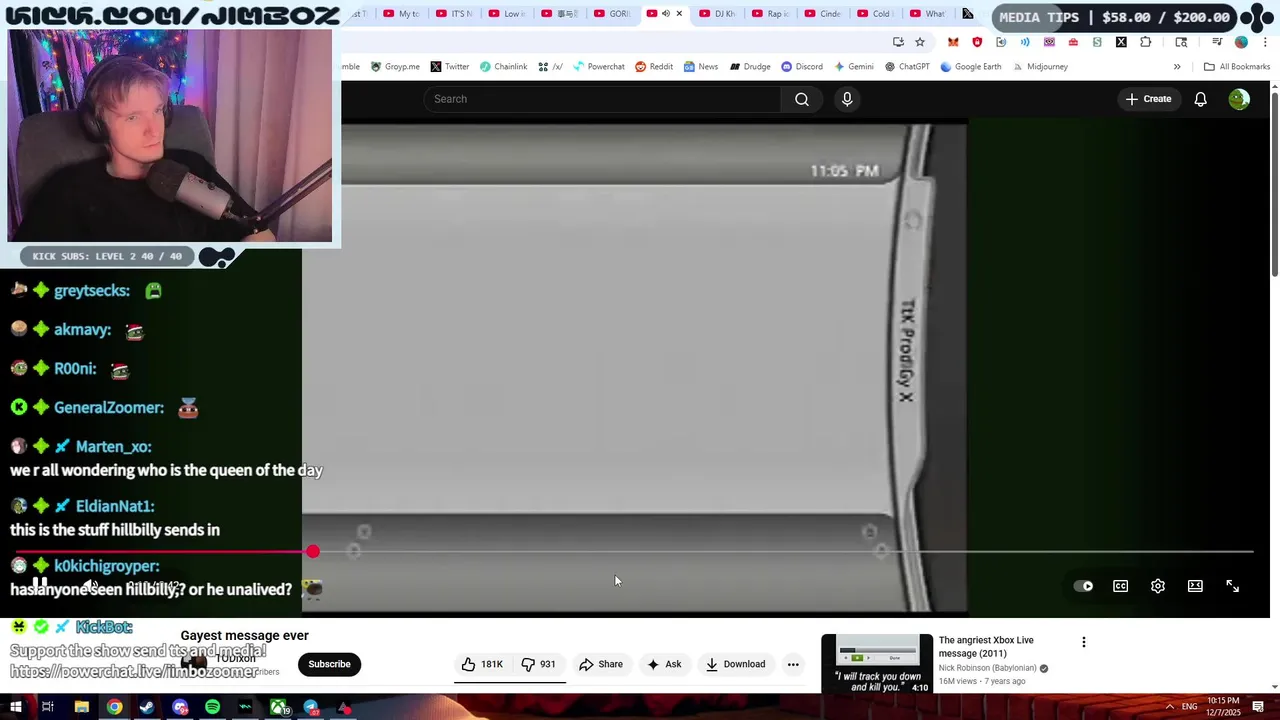Viewport: 1280px width, 720px height.
Task: Pause the video with the play control
Action: click(40, 584)
